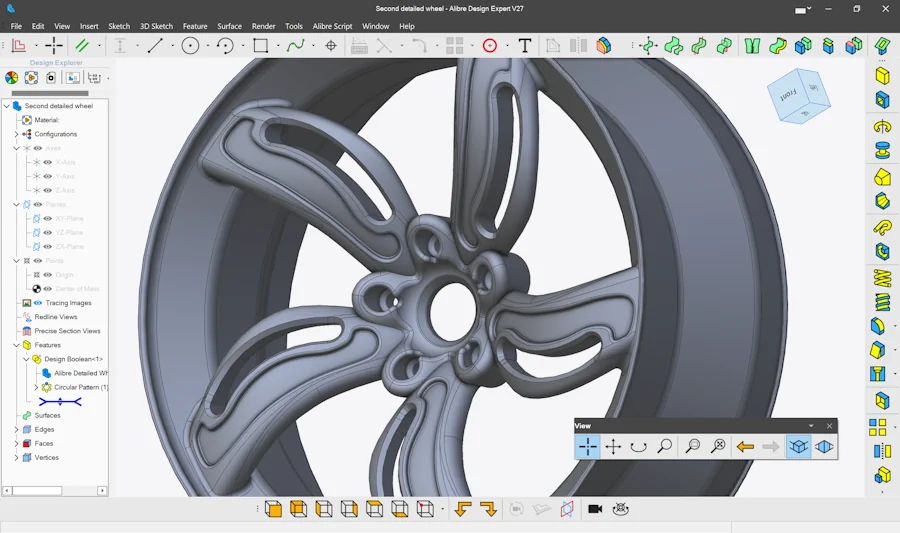Select the Spline curve tool
Image resolution: width=900 pixels, height=533 pixels.
click(x=296, y=46)
